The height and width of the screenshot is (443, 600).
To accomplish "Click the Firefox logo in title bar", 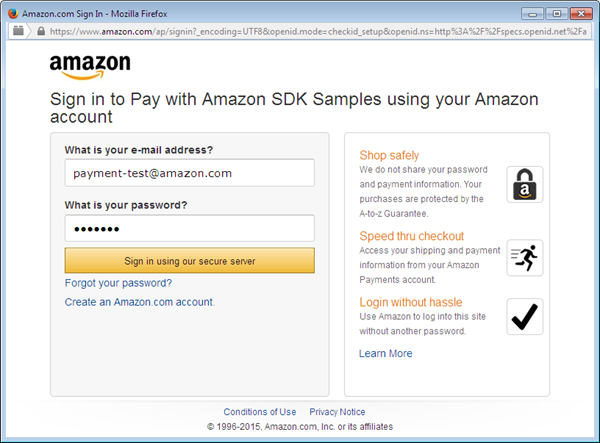I will coord(13,13).
